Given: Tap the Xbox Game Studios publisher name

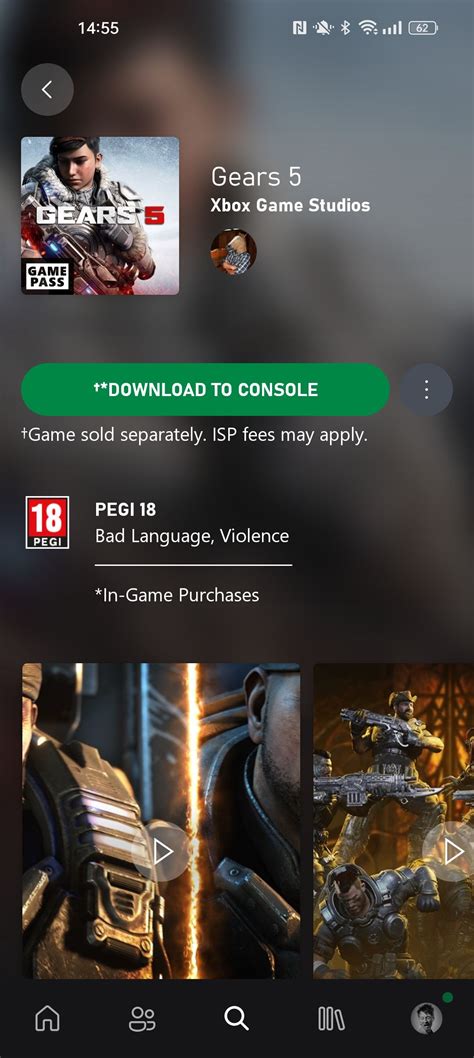Looking at the screenshot, I should (290, 205).
